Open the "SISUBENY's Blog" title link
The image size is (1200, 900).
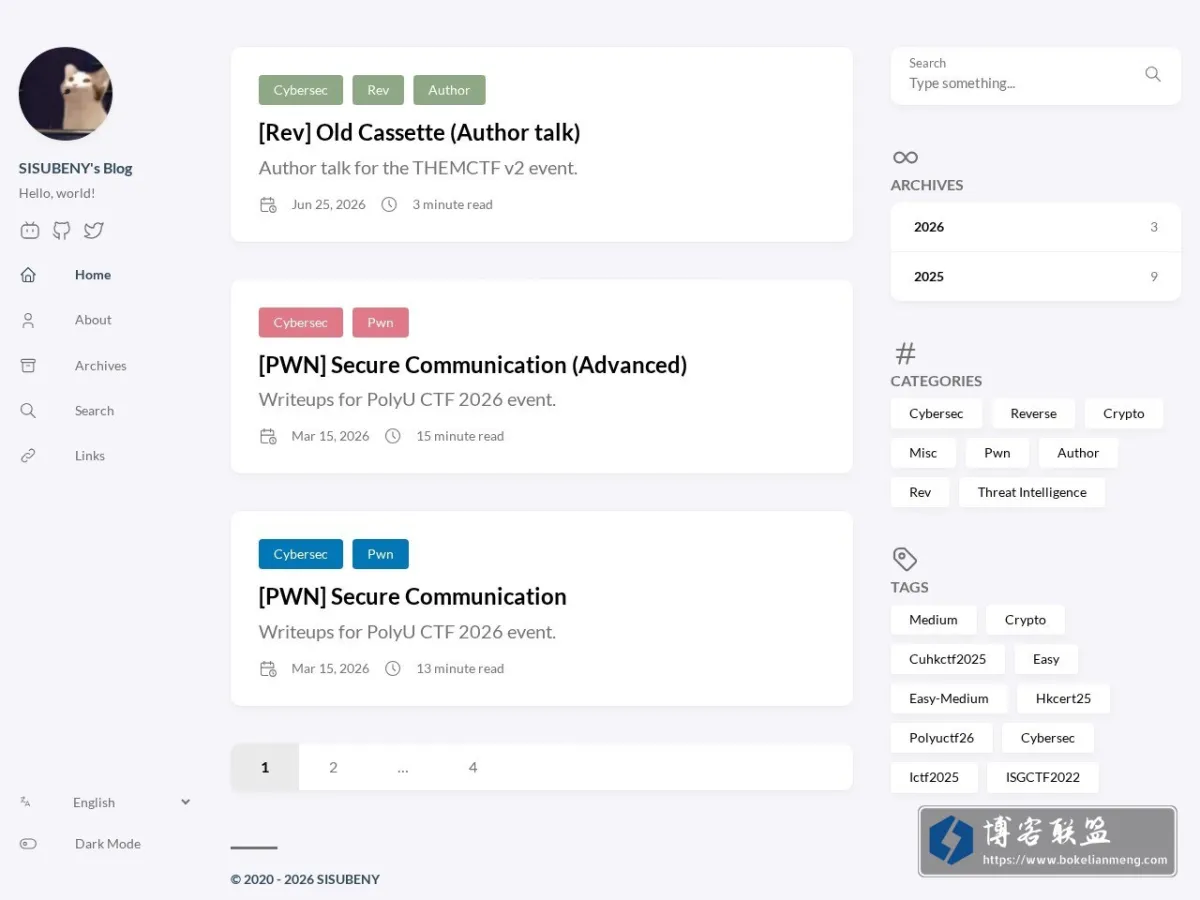click(x=76, y=168)
